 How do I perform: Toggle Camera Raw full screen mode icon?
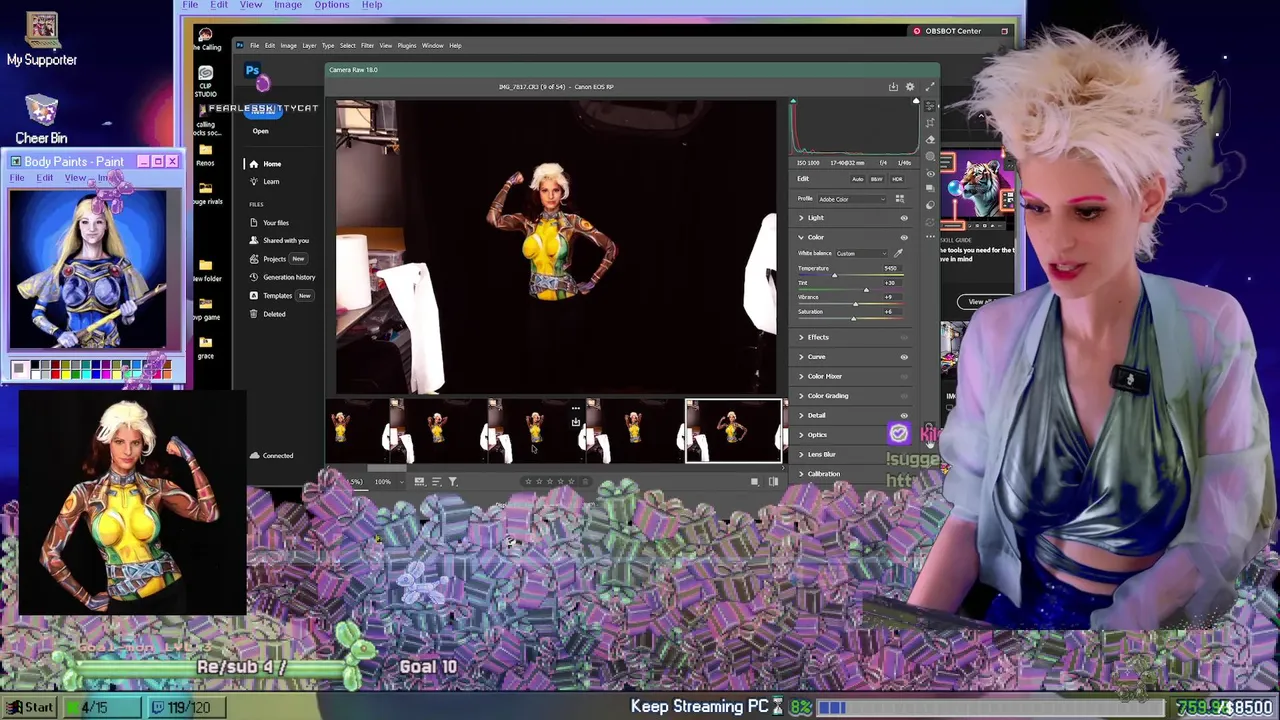pyautogui.click(x=930, y=87)
